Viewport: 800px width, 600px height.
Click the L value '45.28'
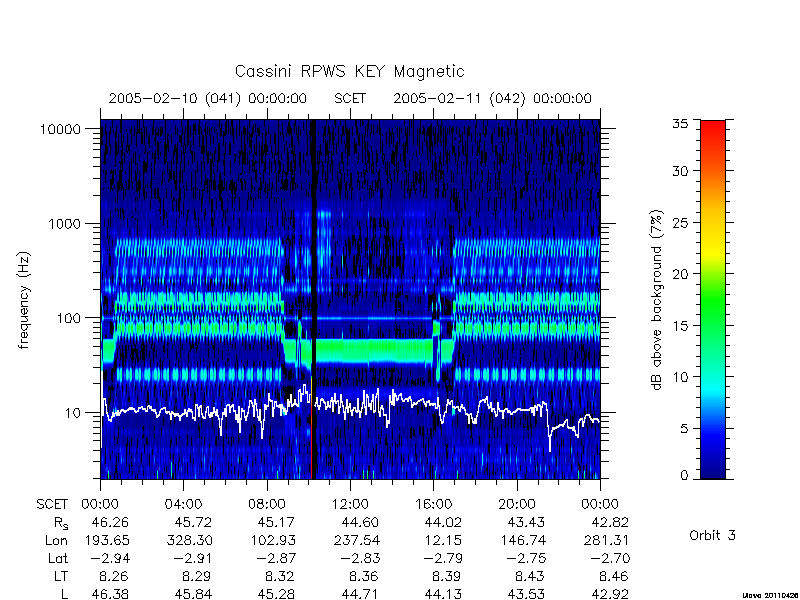click(277, 594)
